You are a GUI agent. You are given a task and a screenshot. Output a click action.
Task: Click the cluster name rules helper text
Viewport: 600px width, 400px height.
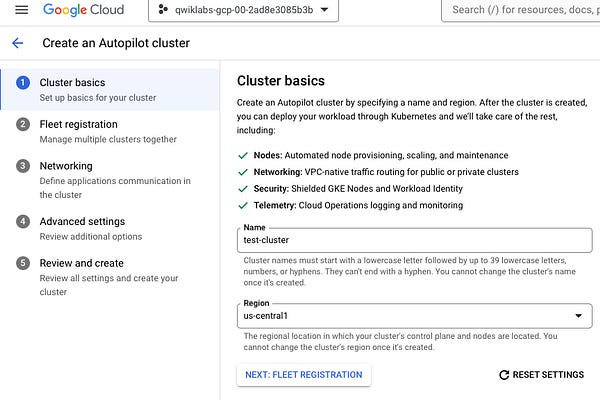point(409,271)
